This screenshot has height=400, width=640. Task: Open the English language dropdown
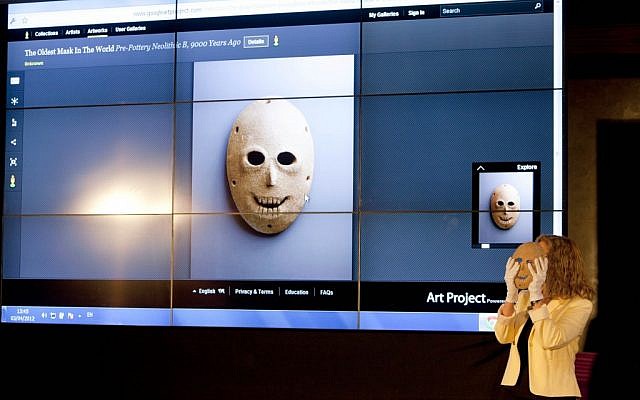pos(208,291)
